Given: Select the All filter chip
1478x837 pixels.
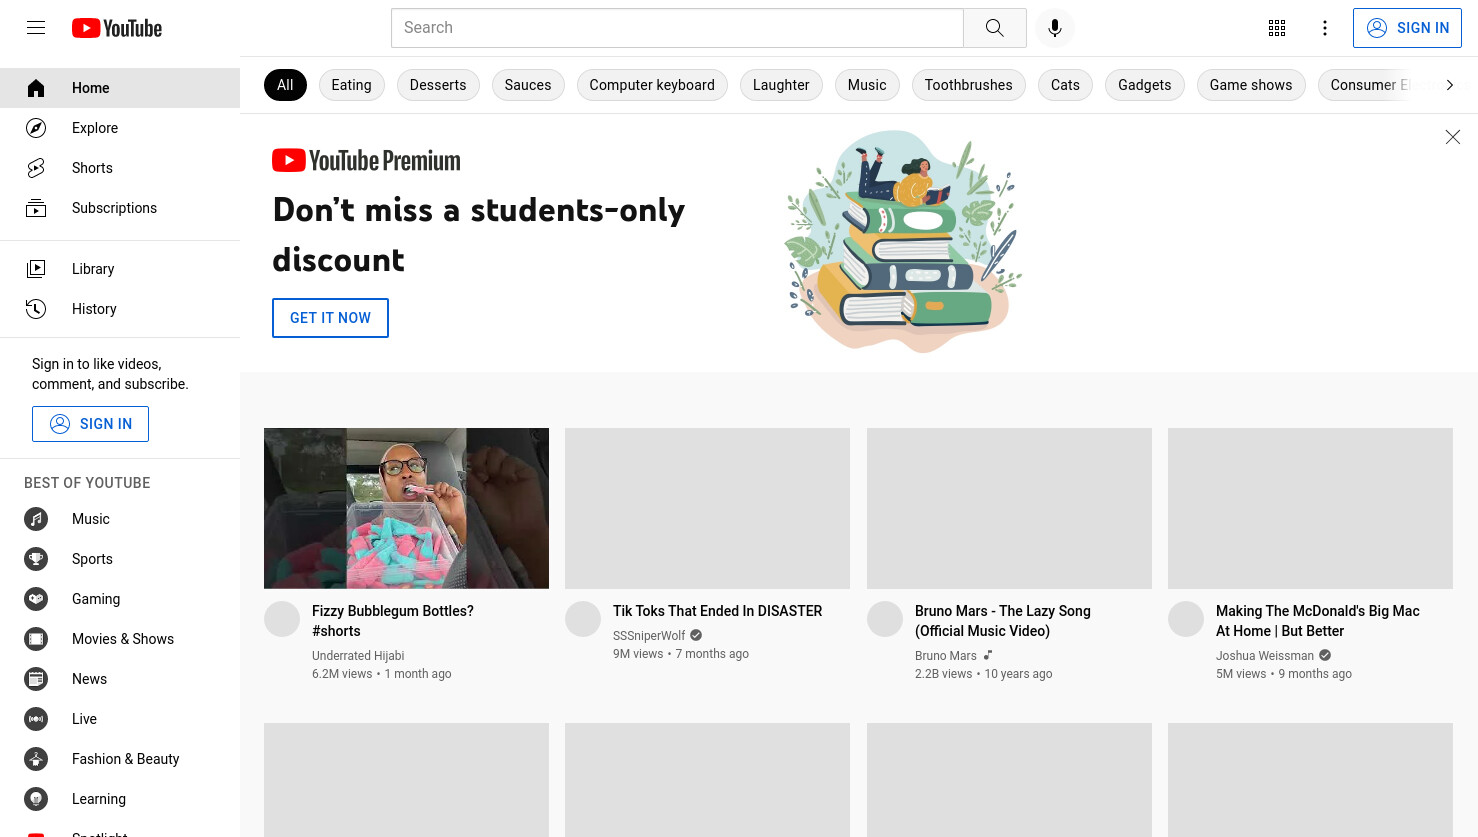Looking at the screenshot, I should click(285, 85).
